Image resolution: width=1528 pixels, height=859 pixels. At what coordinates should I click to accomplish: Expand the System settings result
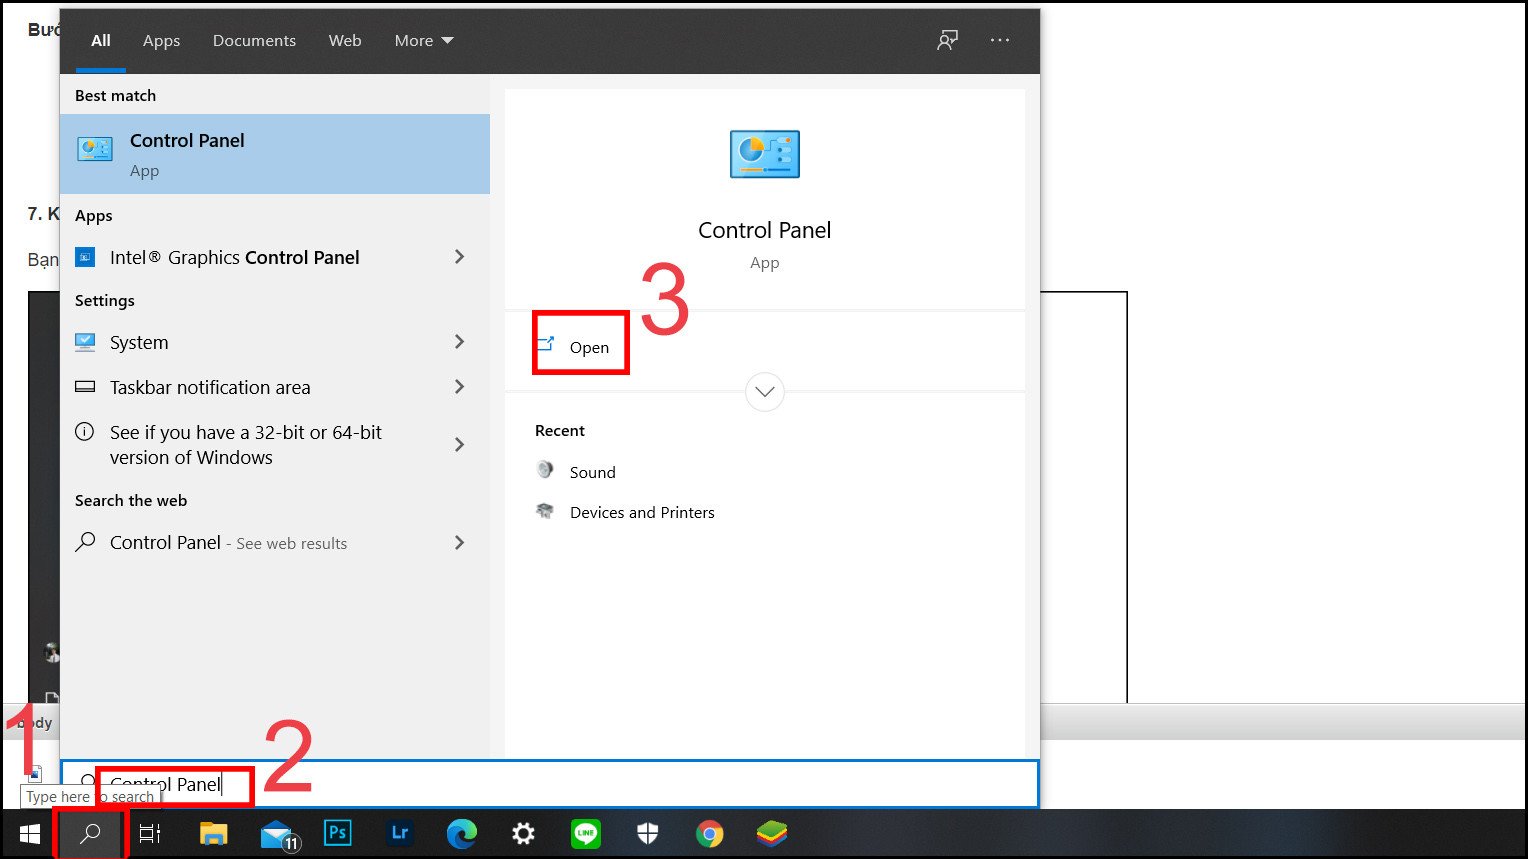[459, 342]
